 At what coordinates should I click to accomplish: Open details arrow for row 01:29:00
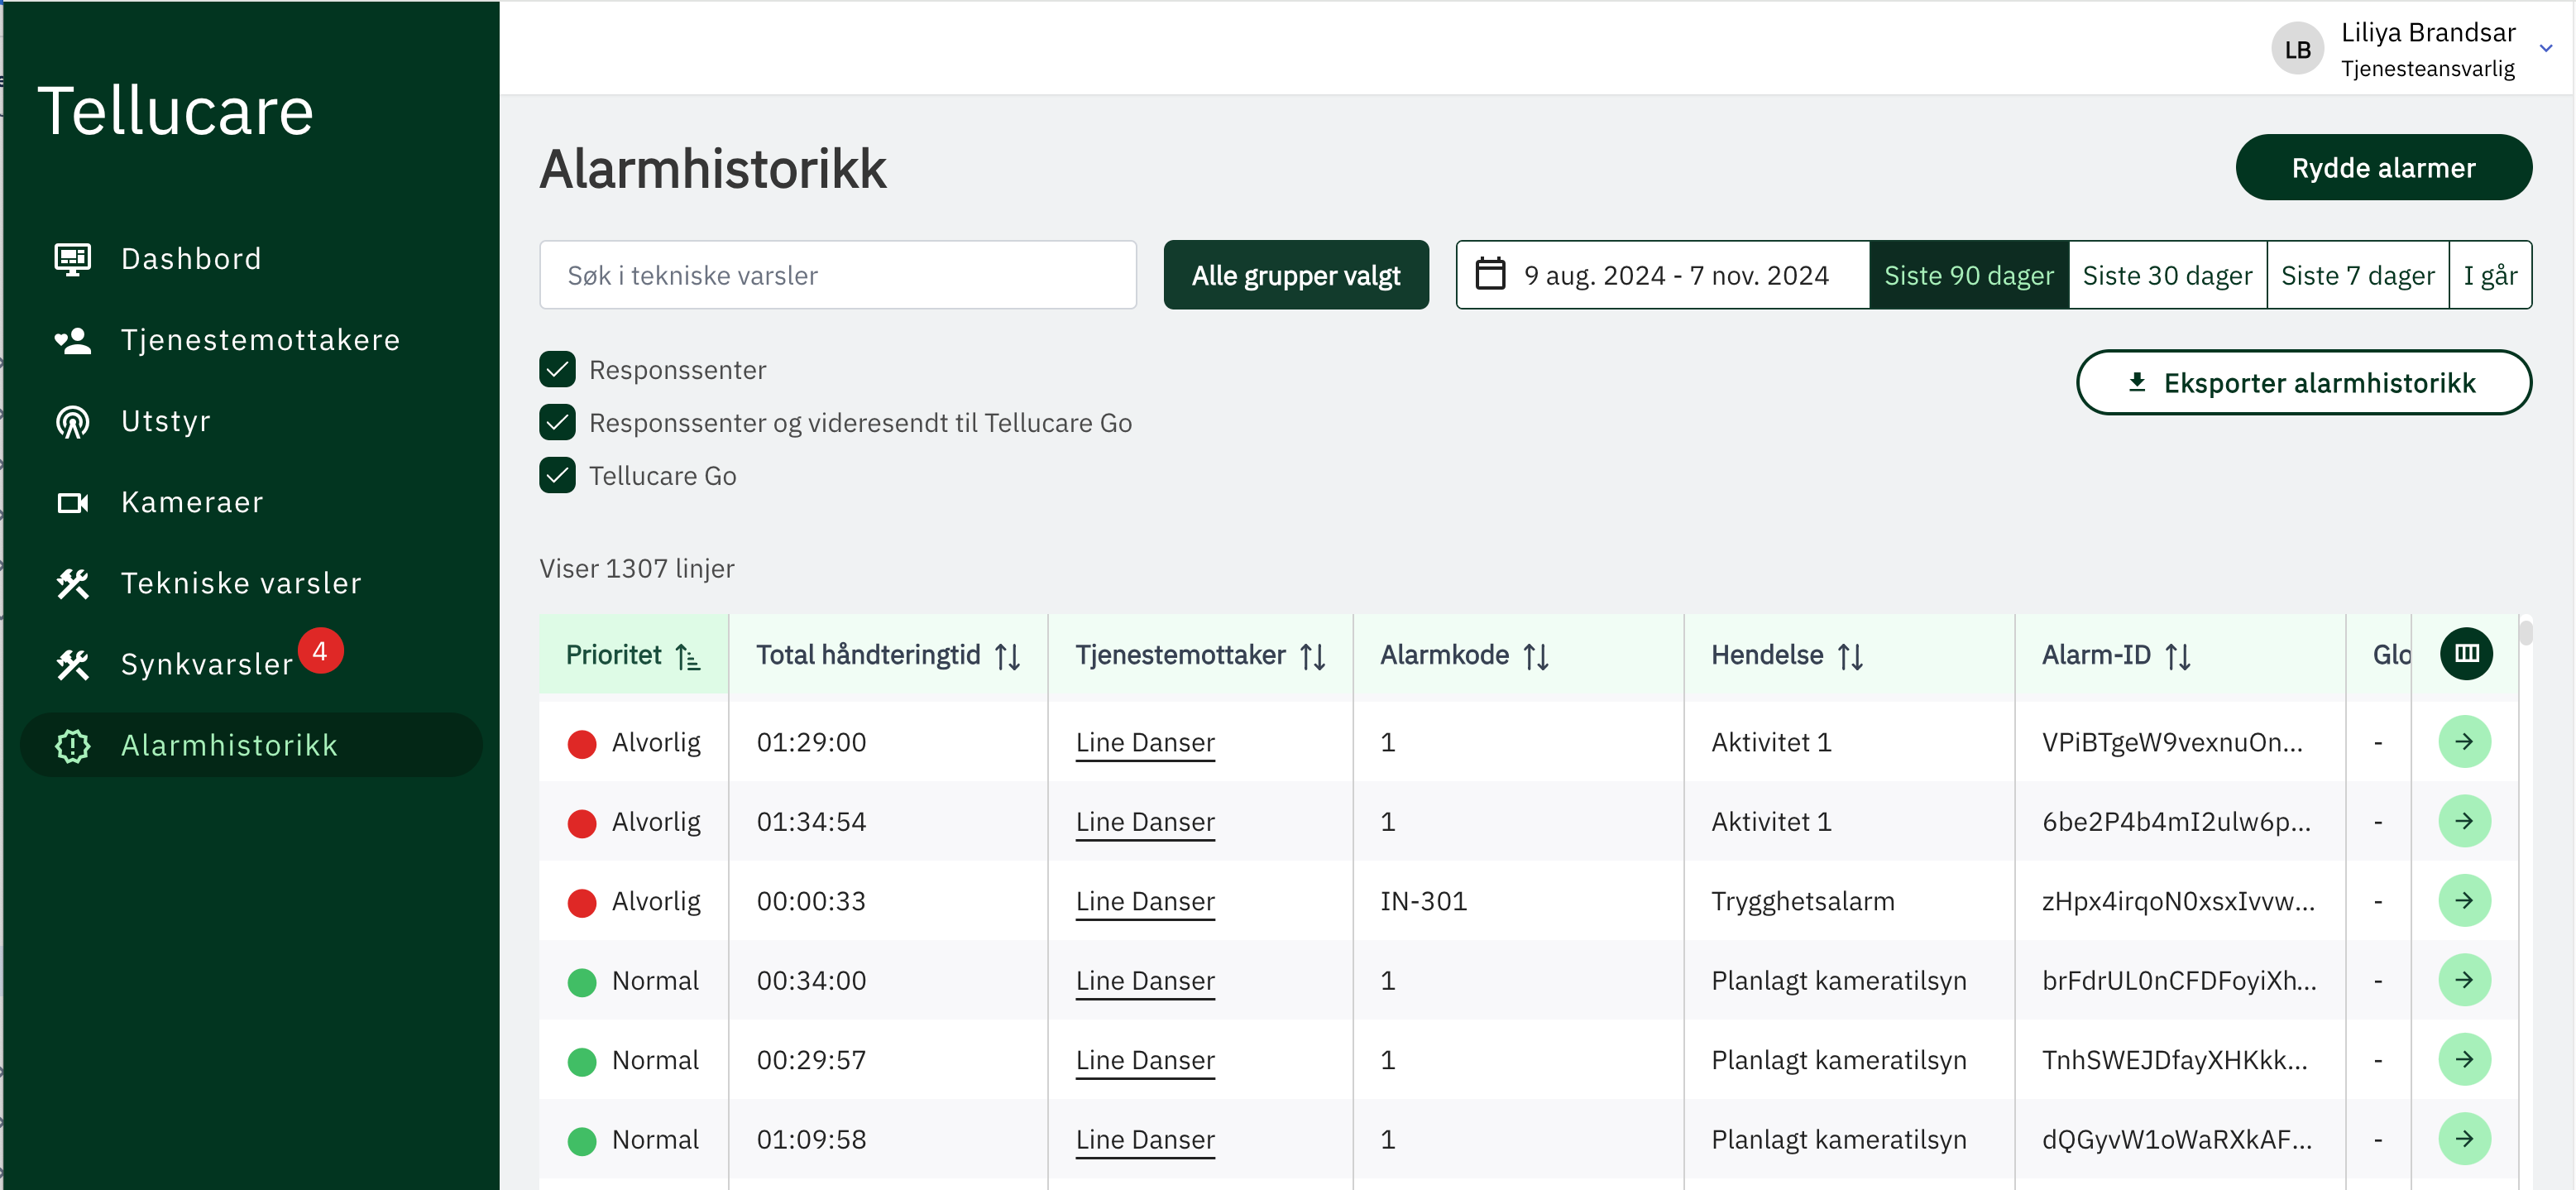(x=2465, y=742)
